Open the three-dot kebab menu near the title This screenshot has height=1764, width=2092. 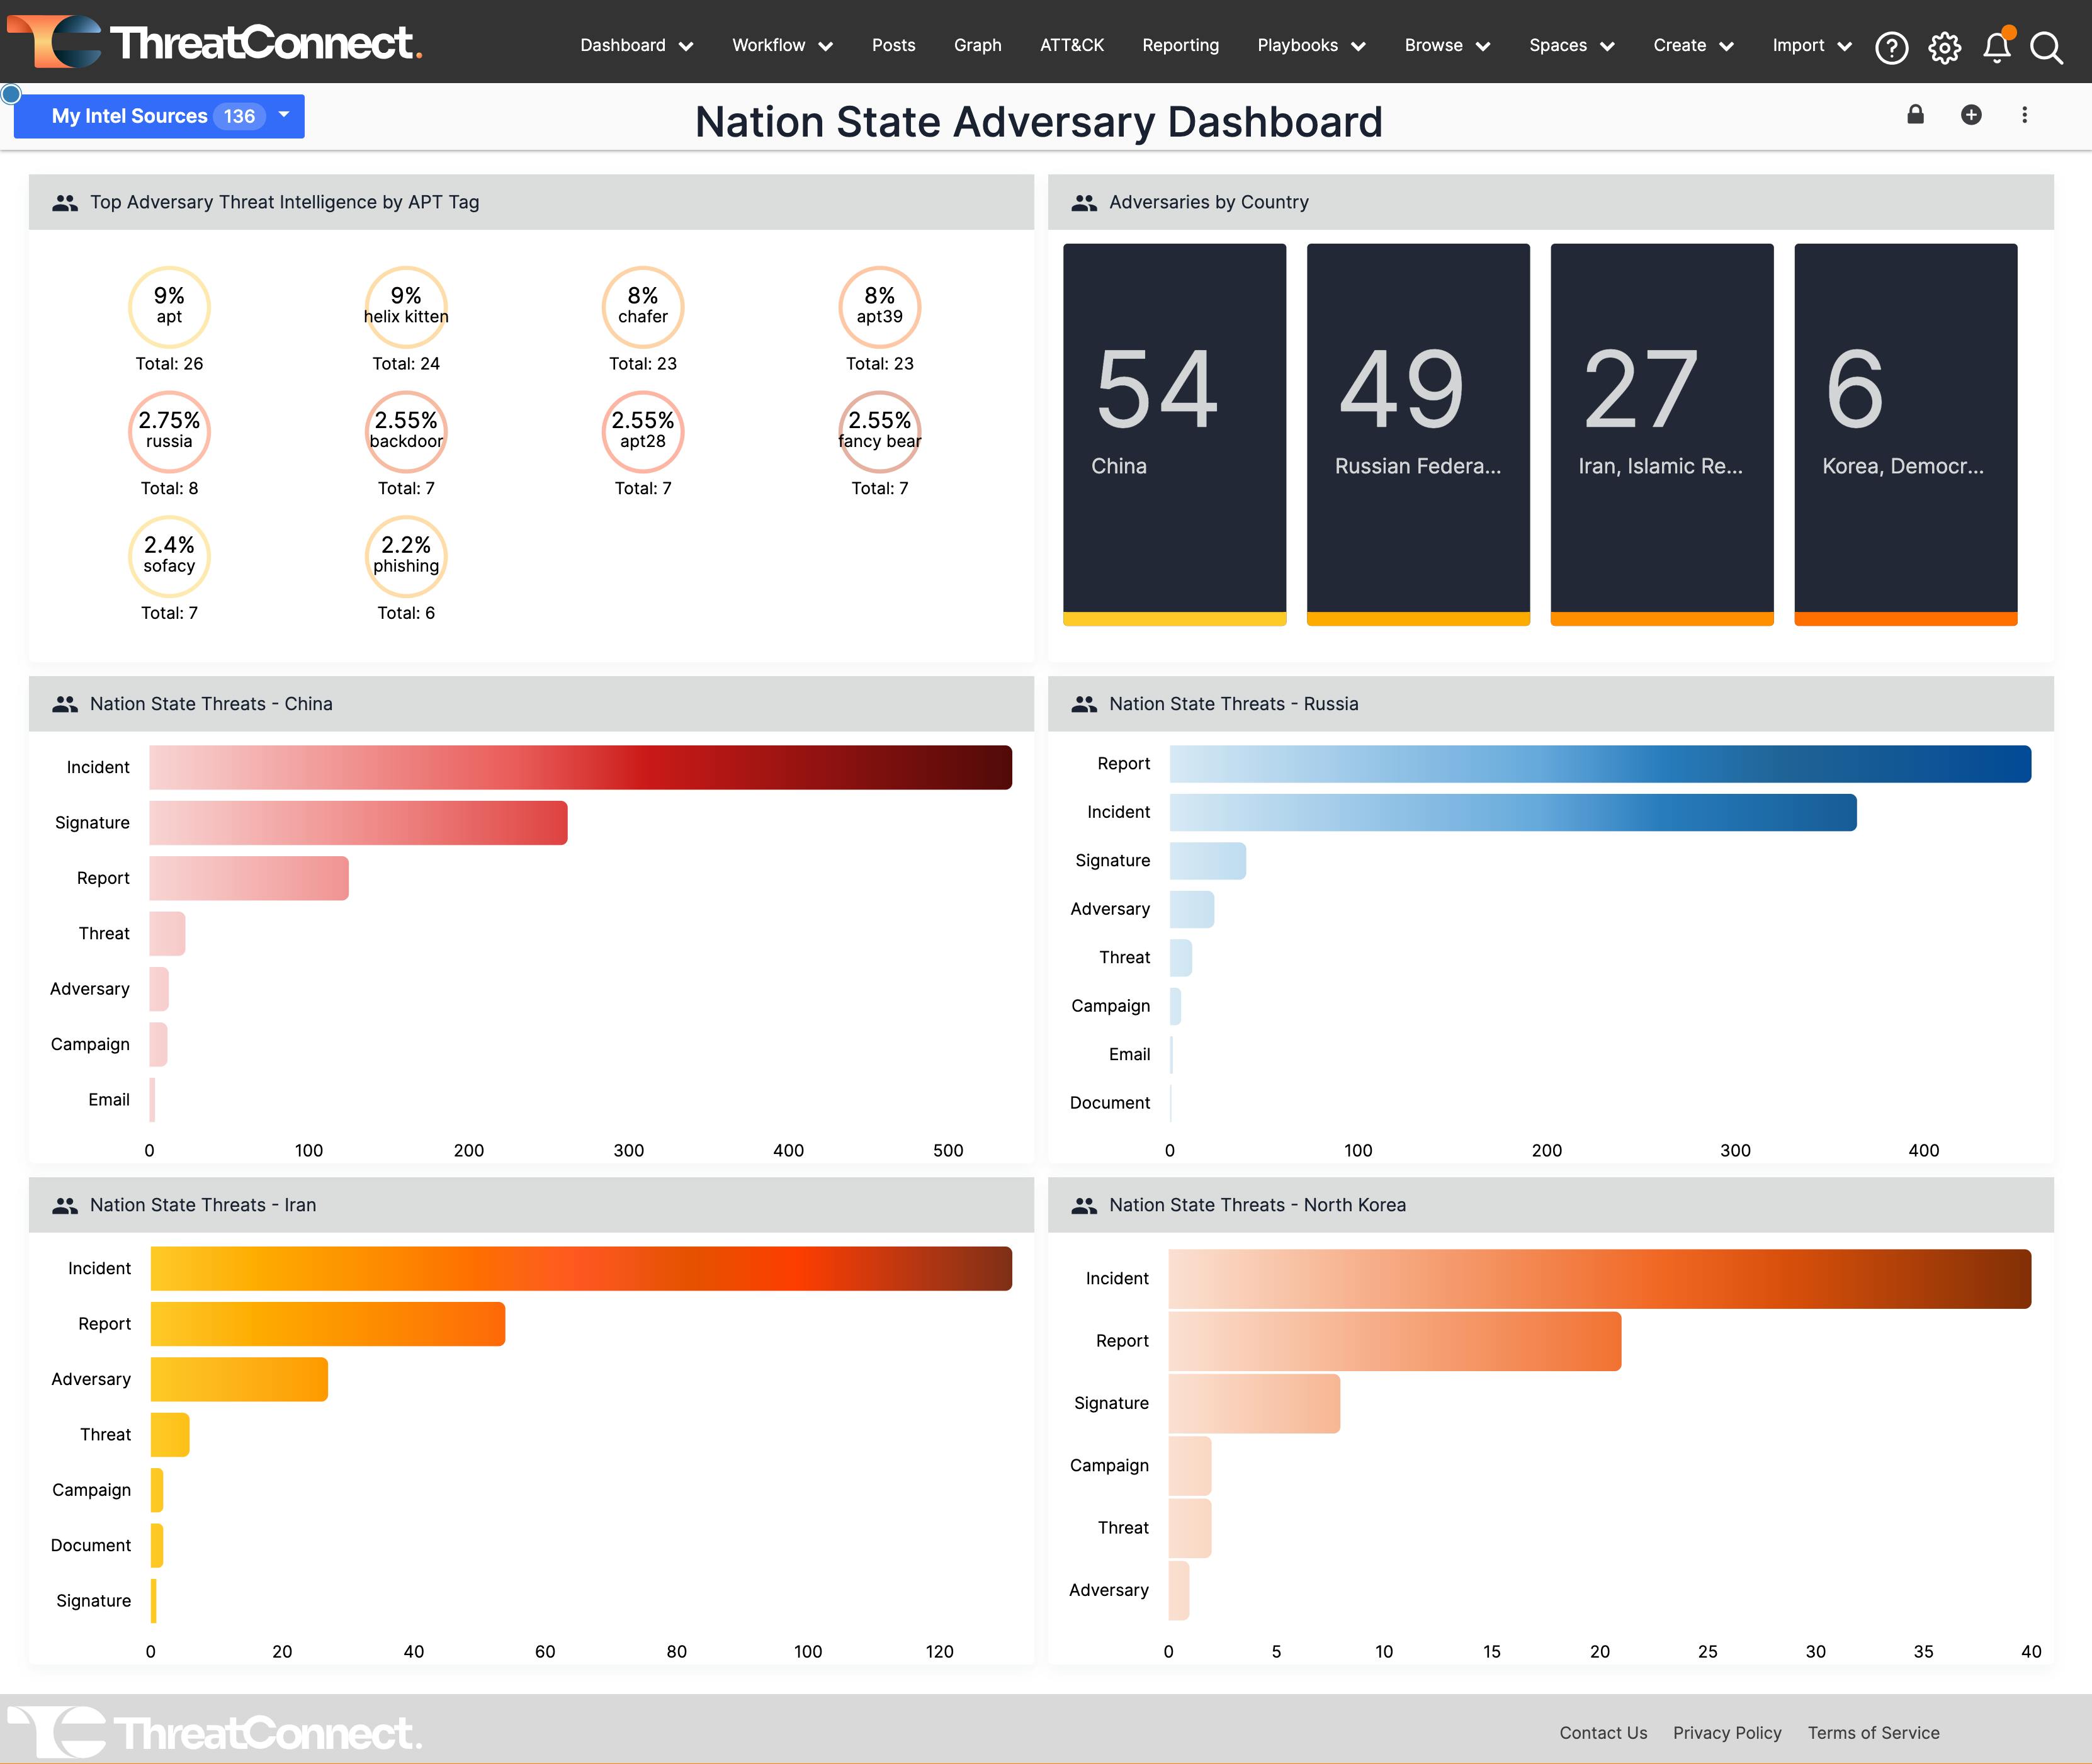(x=2025, y=114)
